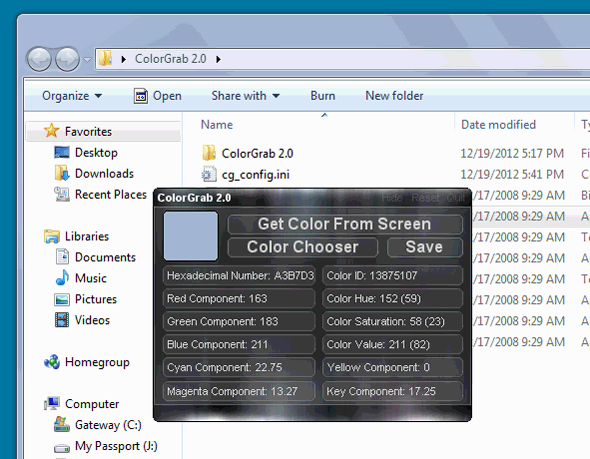Sort by the Name column header
The width and height of the screenshot is (590, 459).
(217, 125)
